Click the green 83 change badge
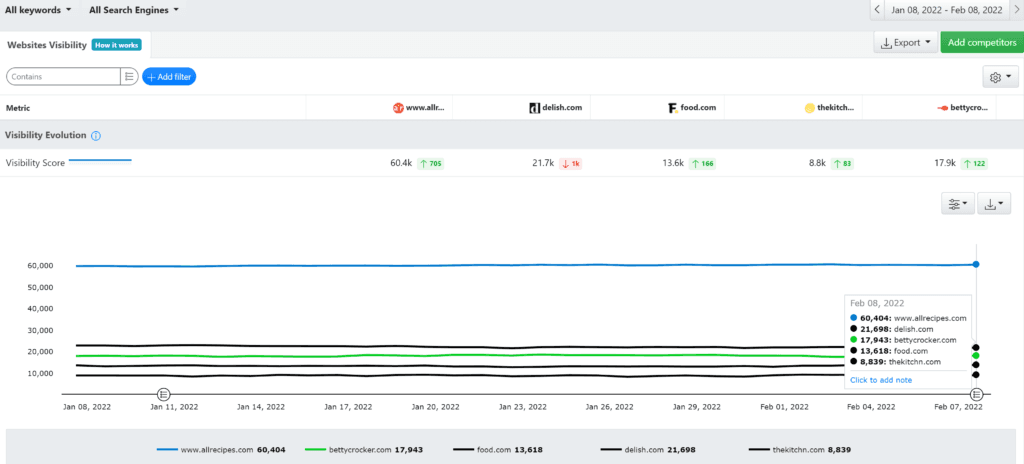 coord(844,163)
